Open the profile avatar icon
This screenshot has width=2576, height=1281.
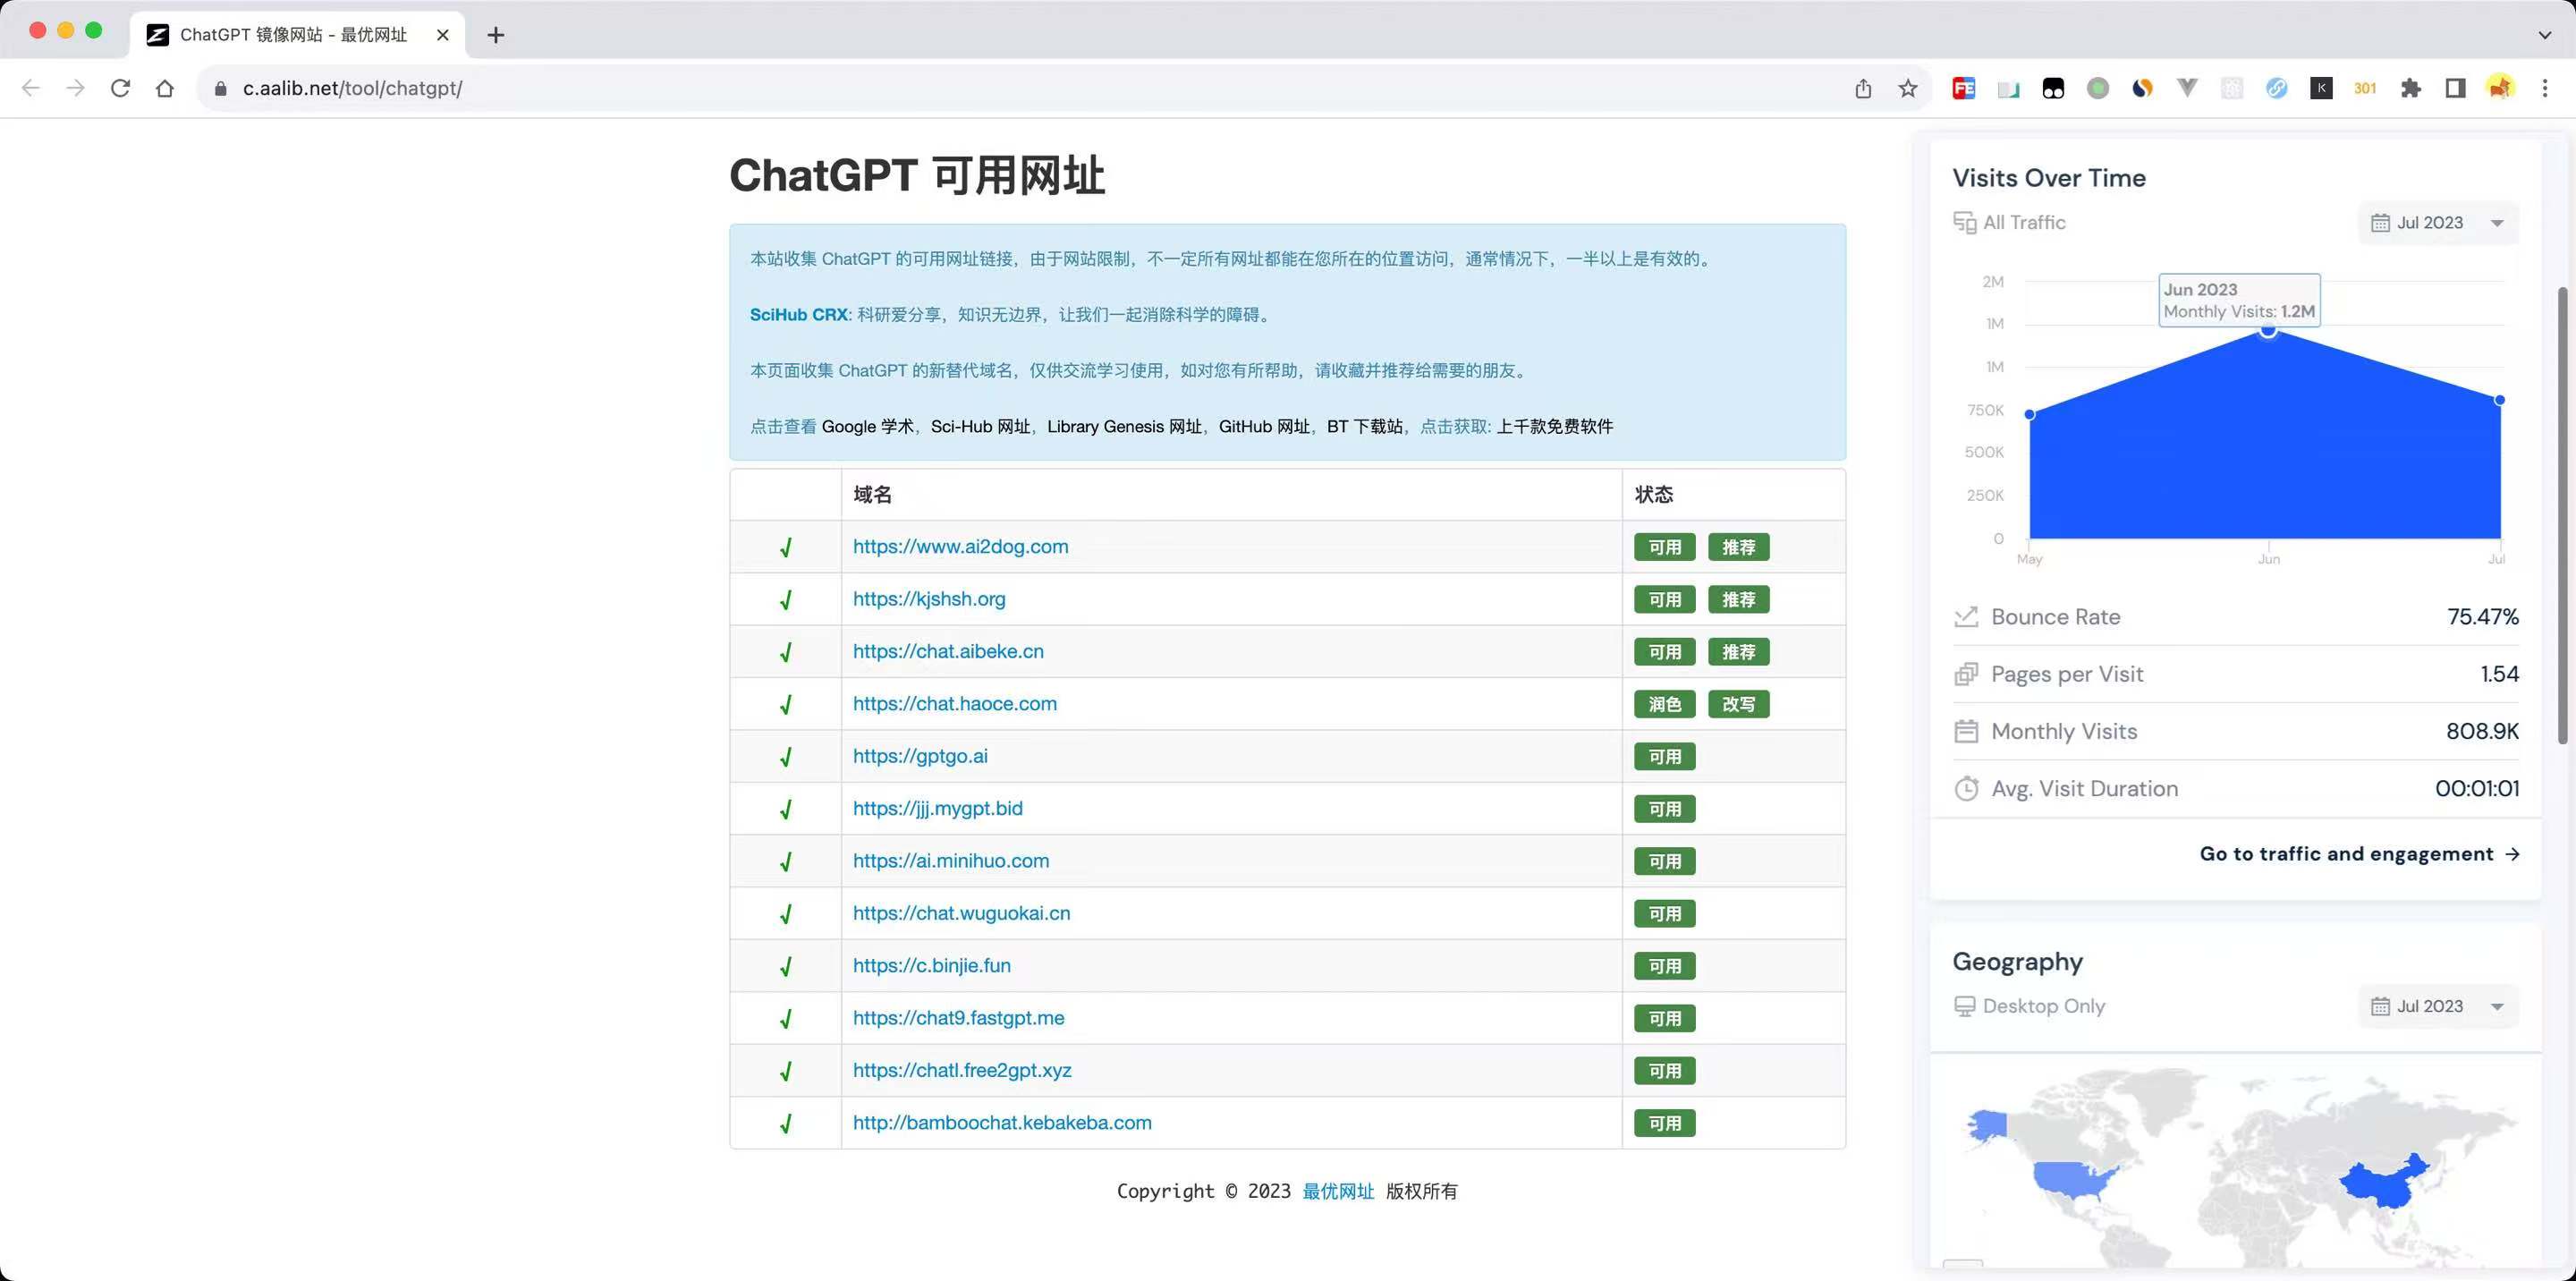pyautogui.click(x=2500, y=88)
